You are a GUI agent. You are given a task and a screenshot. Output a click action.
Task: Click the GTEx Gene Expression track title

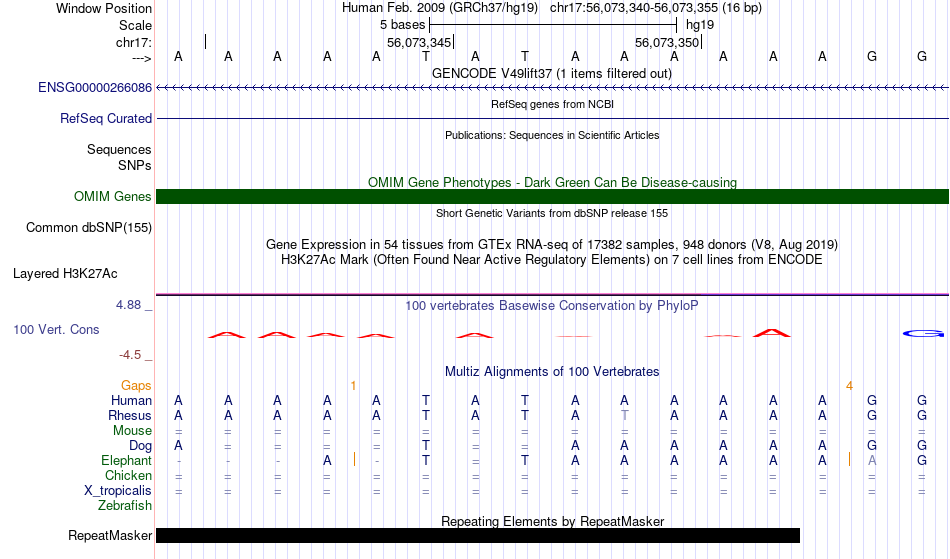pyautogui.click(x=551, y=245)
